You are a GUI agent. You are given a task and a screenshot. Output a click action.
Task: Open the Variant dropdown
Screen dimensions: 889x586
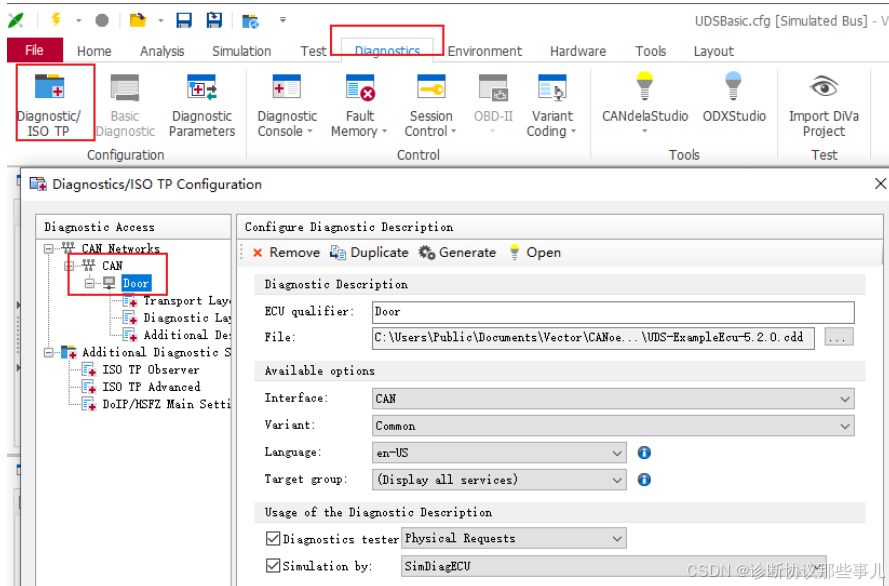(613, 426)
